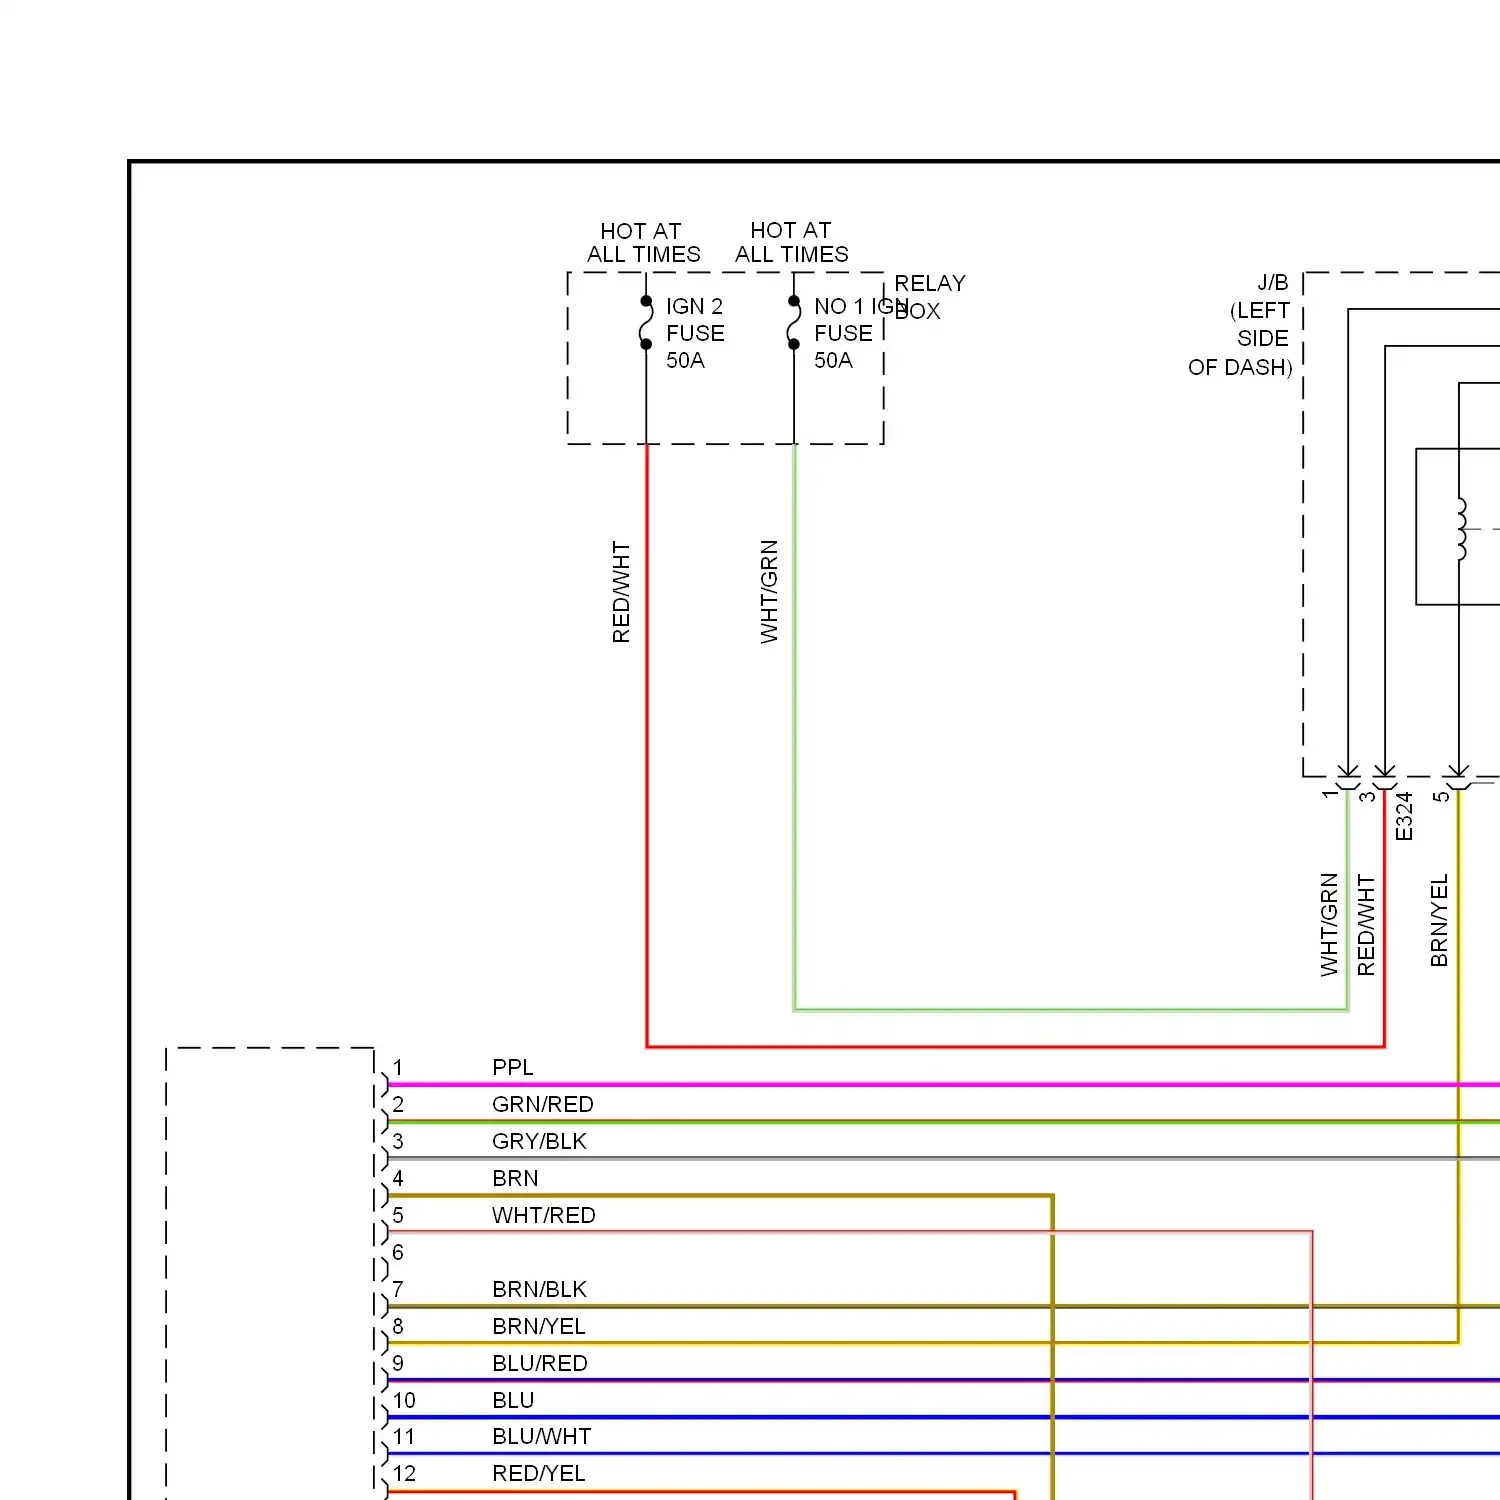
Task: Click the IGN 2 fuse symbol
Action: click(x=646, y=322)
